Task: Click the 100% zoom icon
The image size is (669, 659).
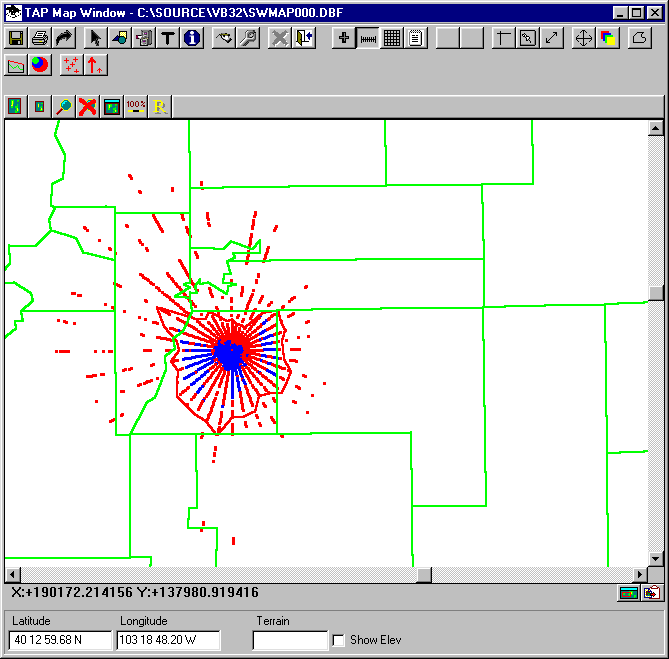Action: (136, 106)
